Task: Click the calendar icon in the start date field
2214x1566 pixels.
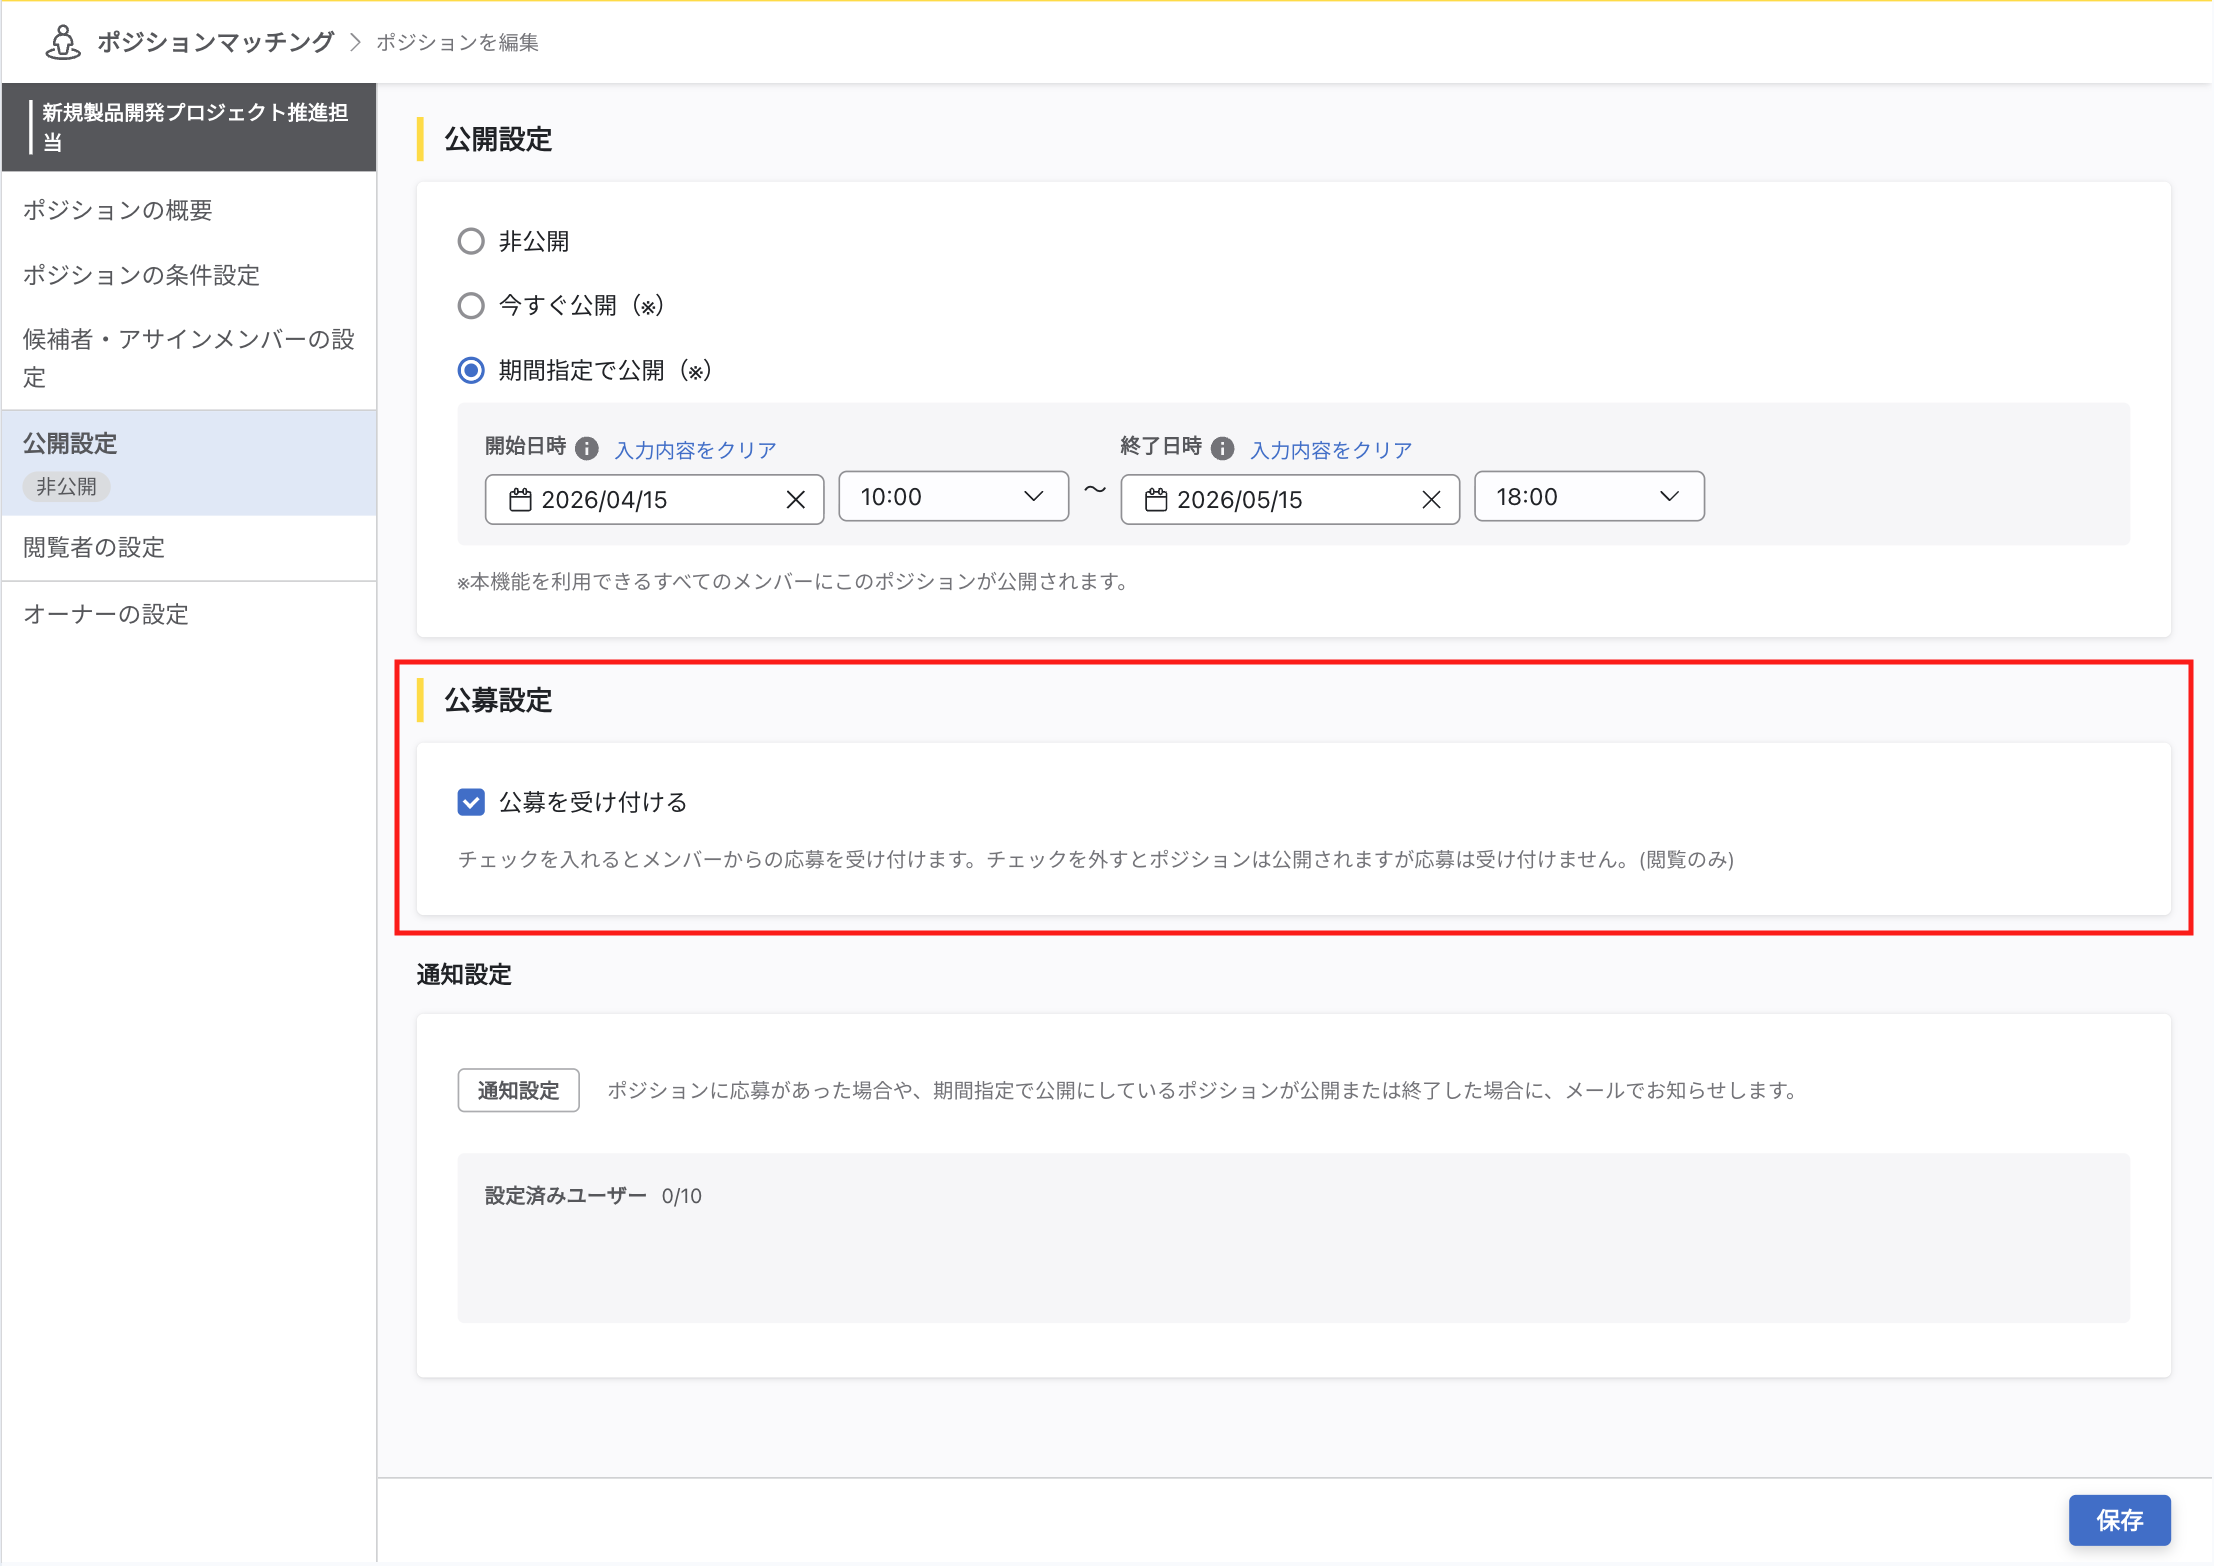Action: (522, 499)
